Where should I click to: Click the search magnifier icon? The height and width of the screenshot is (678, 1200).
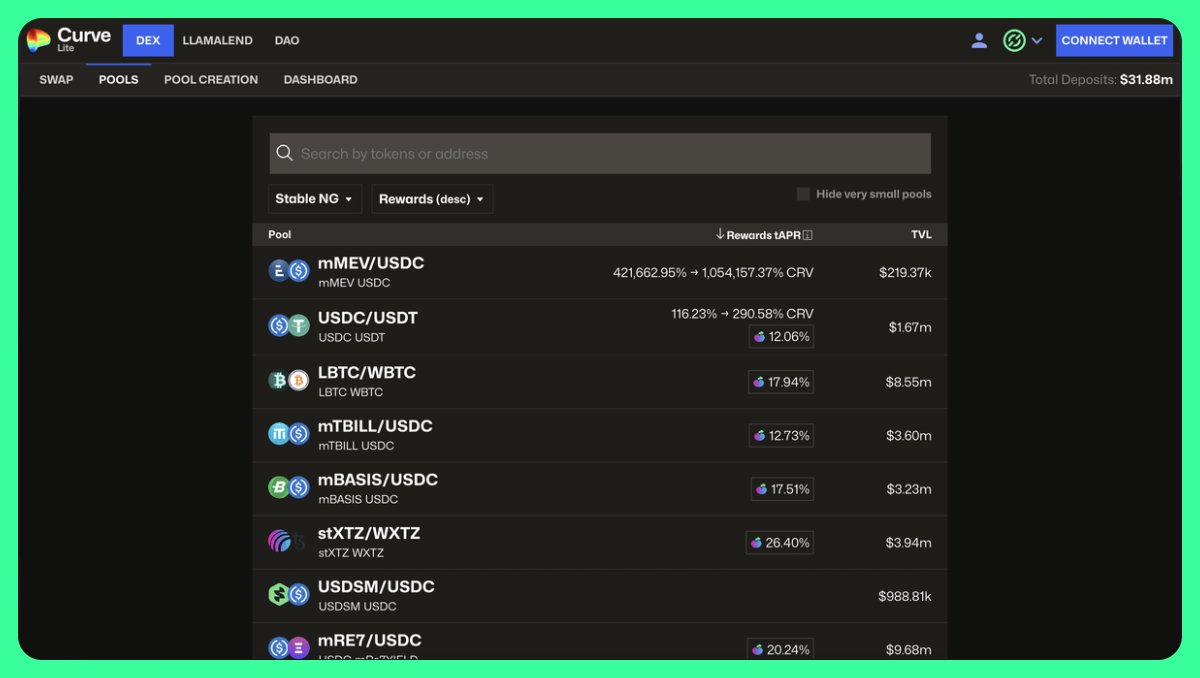pyautogui.click(x=284, y=153)
